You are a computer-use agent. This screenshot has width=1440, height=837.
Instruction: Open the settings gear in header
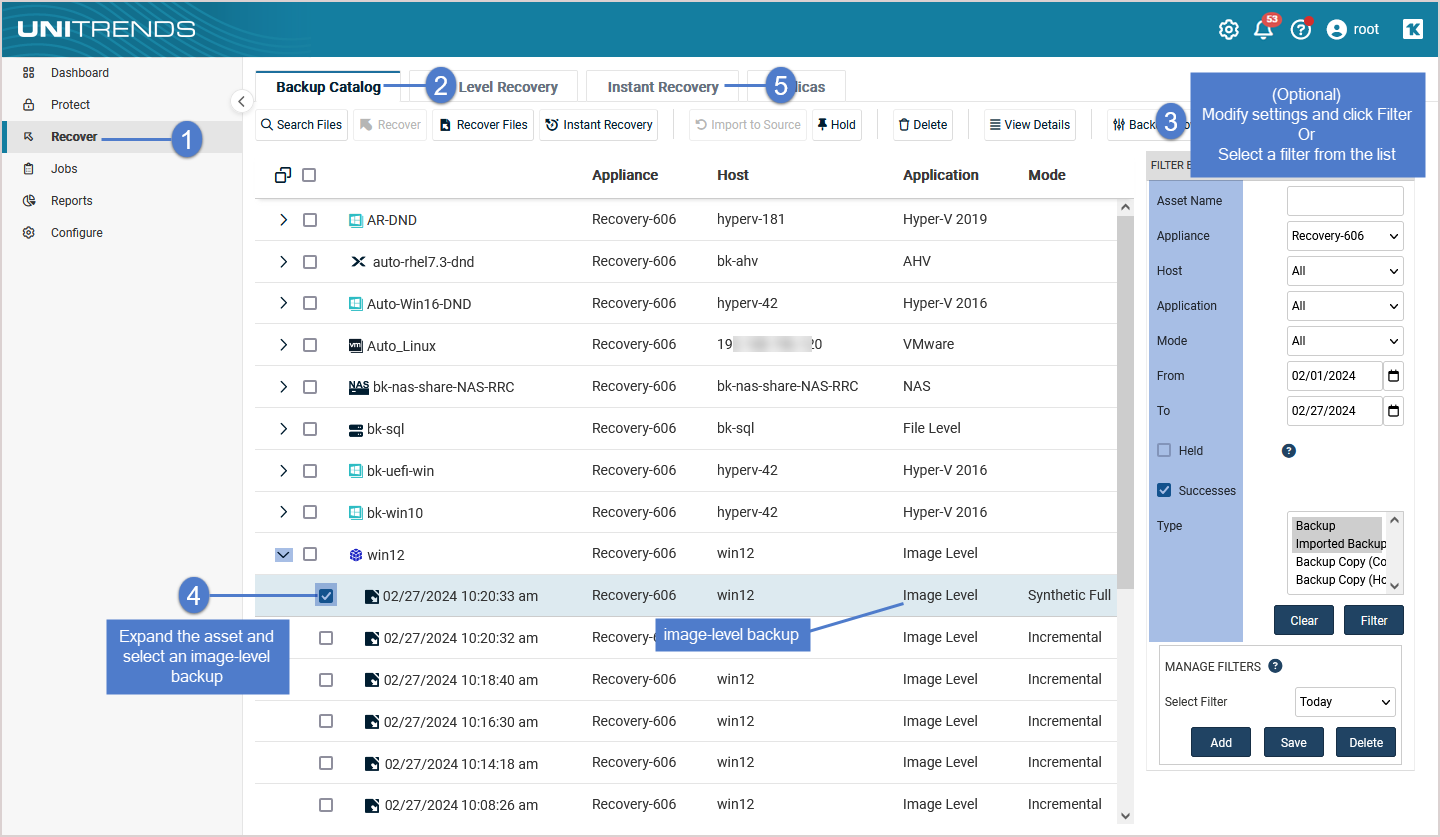pyautogui.click(x=1228, y=30)
